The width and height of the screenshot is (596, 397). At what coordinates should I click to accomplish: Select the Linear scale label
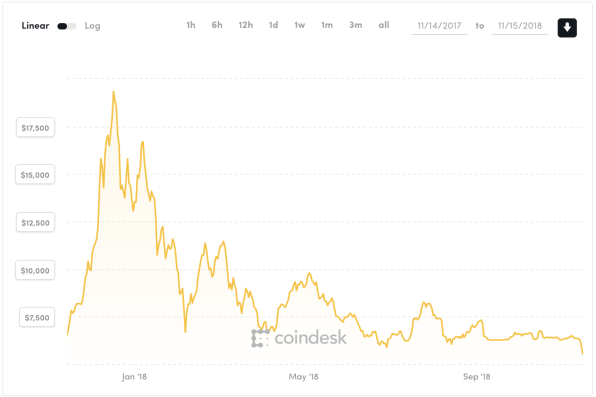click(x=35, y=25)
